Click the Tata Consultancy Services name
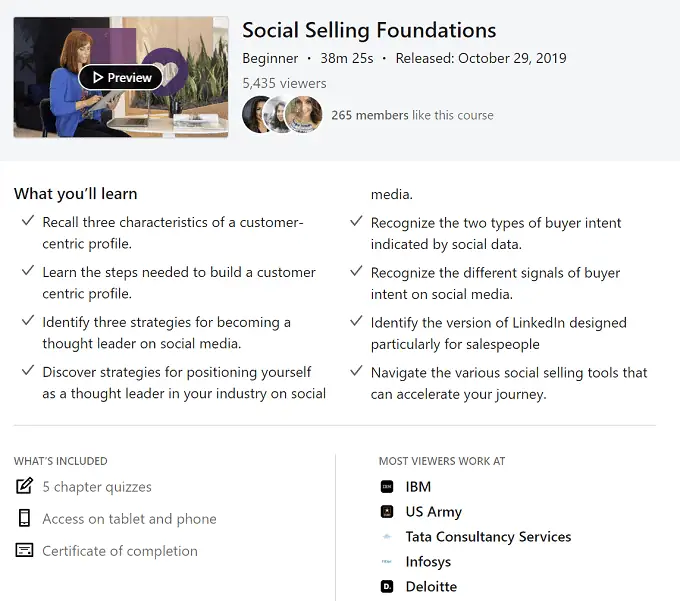Viewport: 680px width, 601px height. click(x=488, y=537)
